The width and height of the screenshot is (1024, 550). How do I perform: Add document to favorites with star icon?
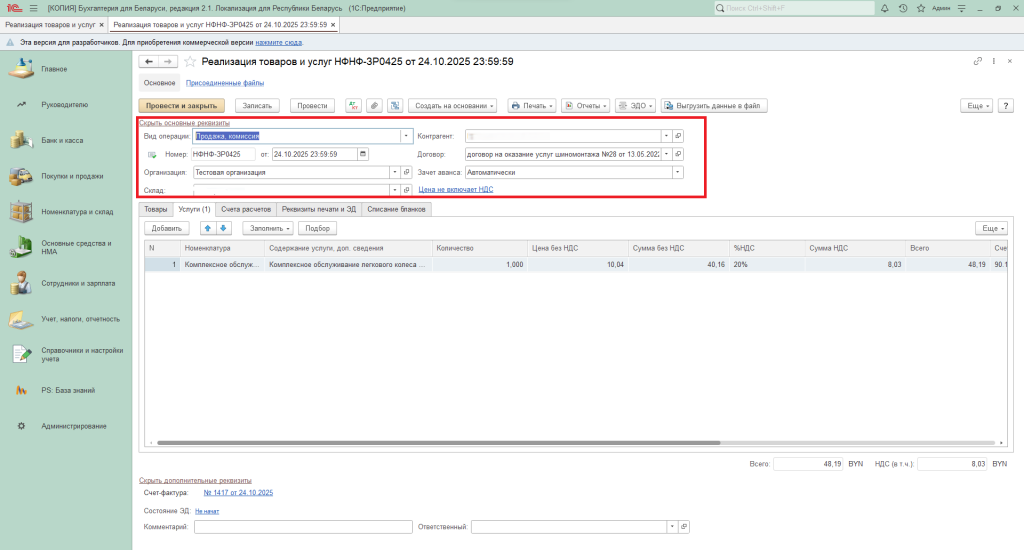coord(190,62)
